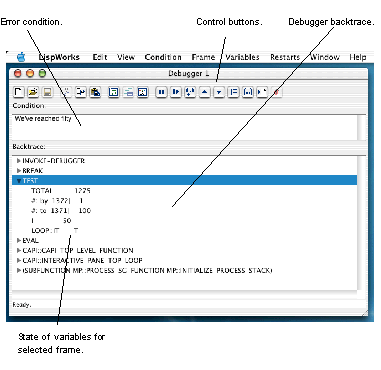This screenshot has height=370, width=381.
Task: Click the Debugger window title bar
Action: [188, 74]
